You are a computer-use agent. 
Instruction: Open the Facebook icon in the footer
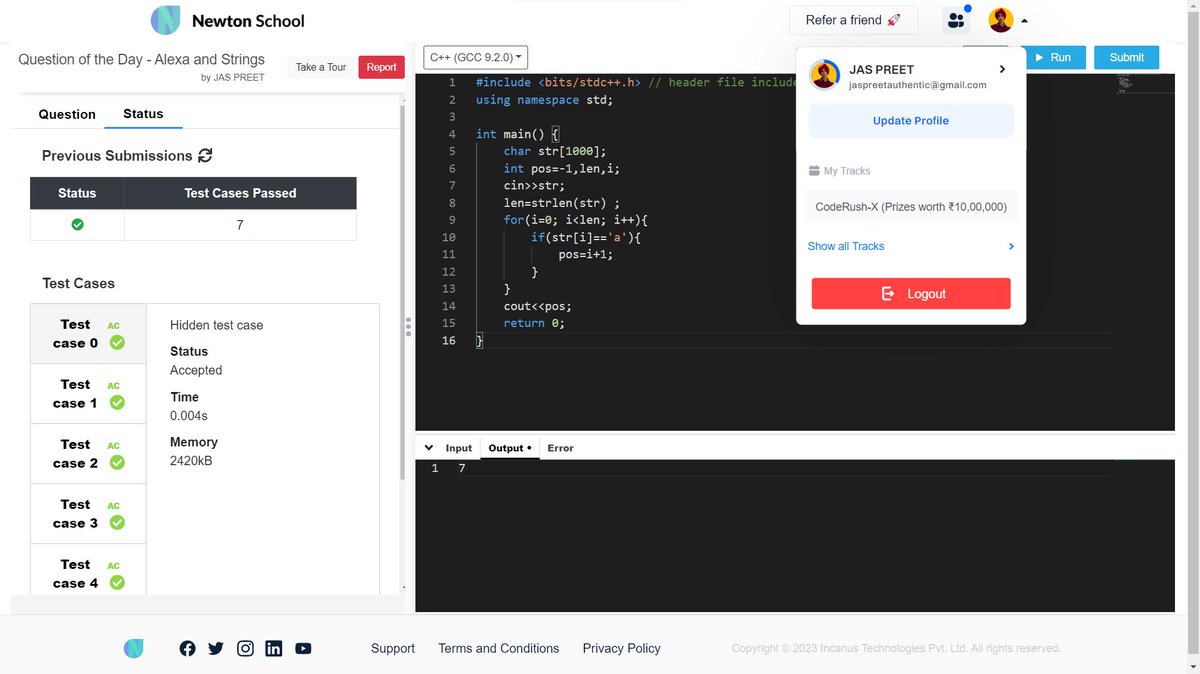pyautogui.click(x=187, y=648)
